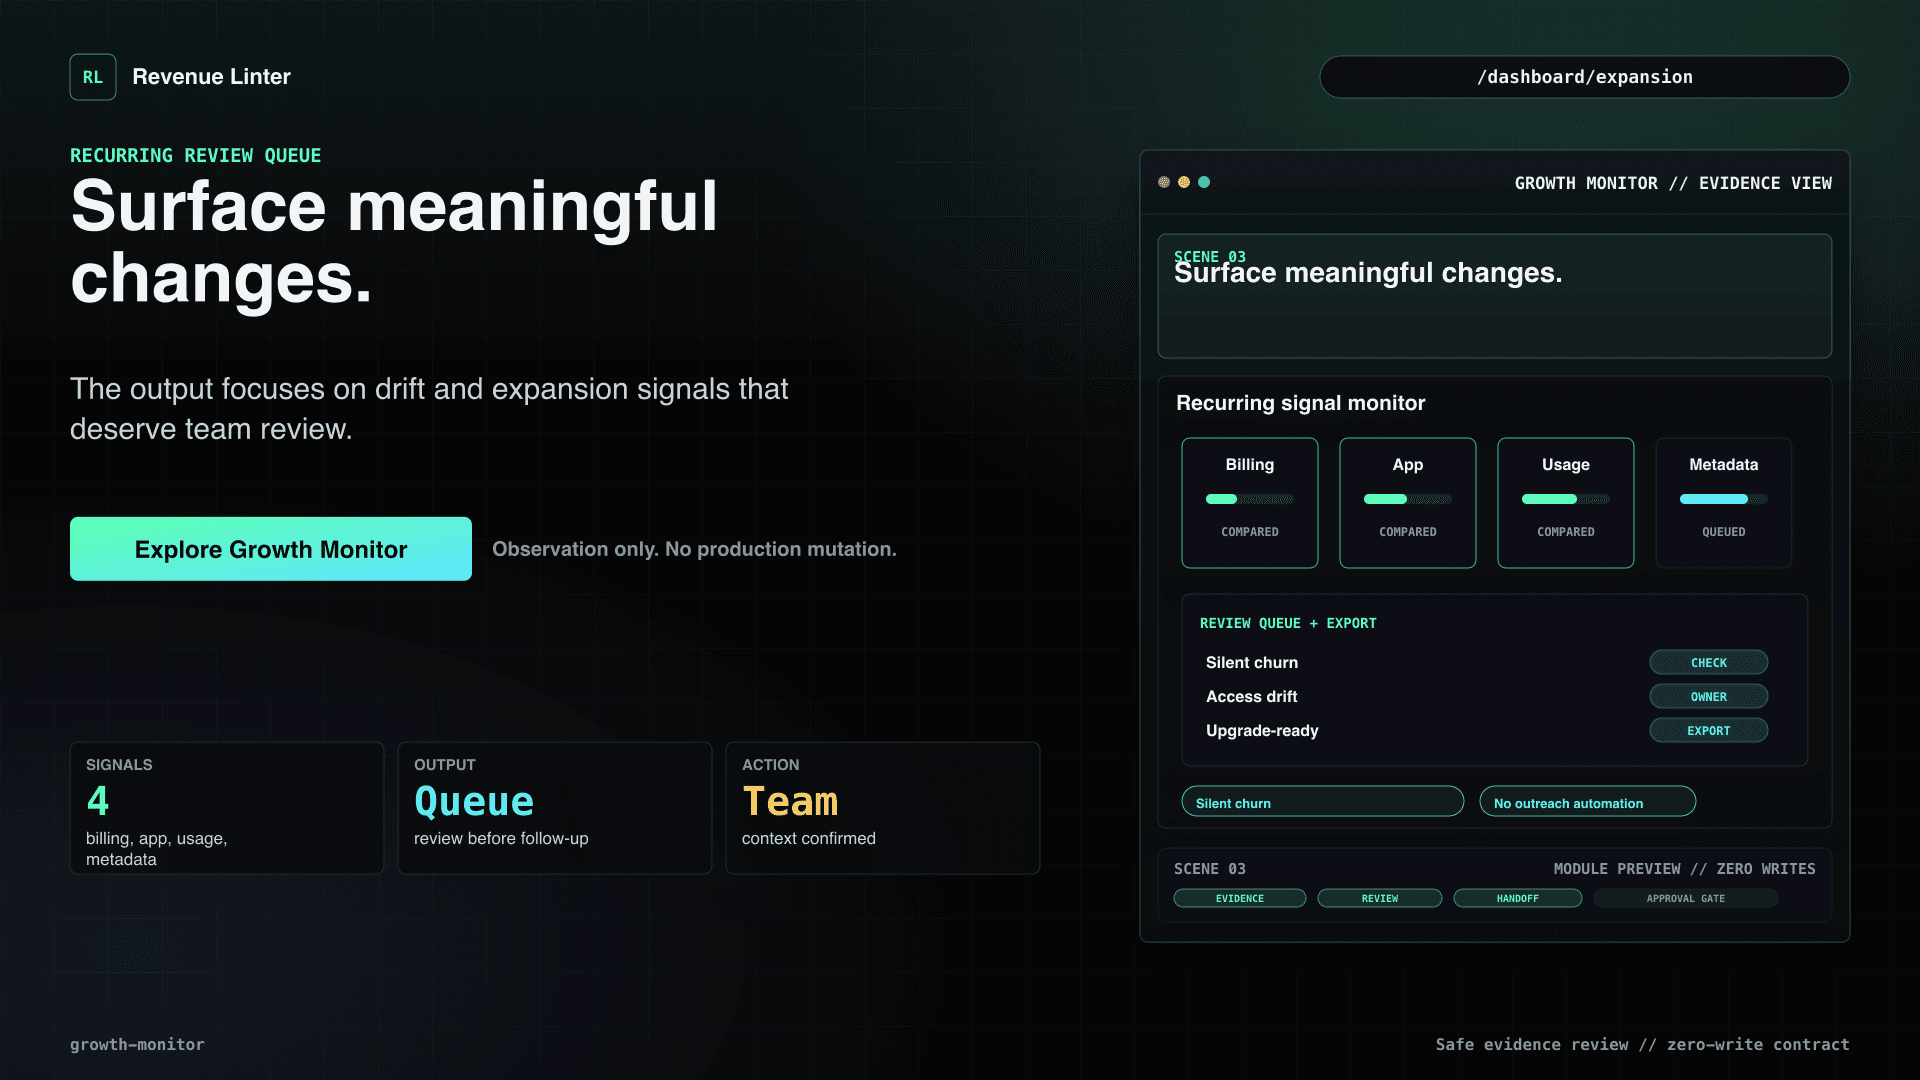The image size is (1920, 1080).
Task: Open the Metadata queued card
Action: pos(1724,503)
